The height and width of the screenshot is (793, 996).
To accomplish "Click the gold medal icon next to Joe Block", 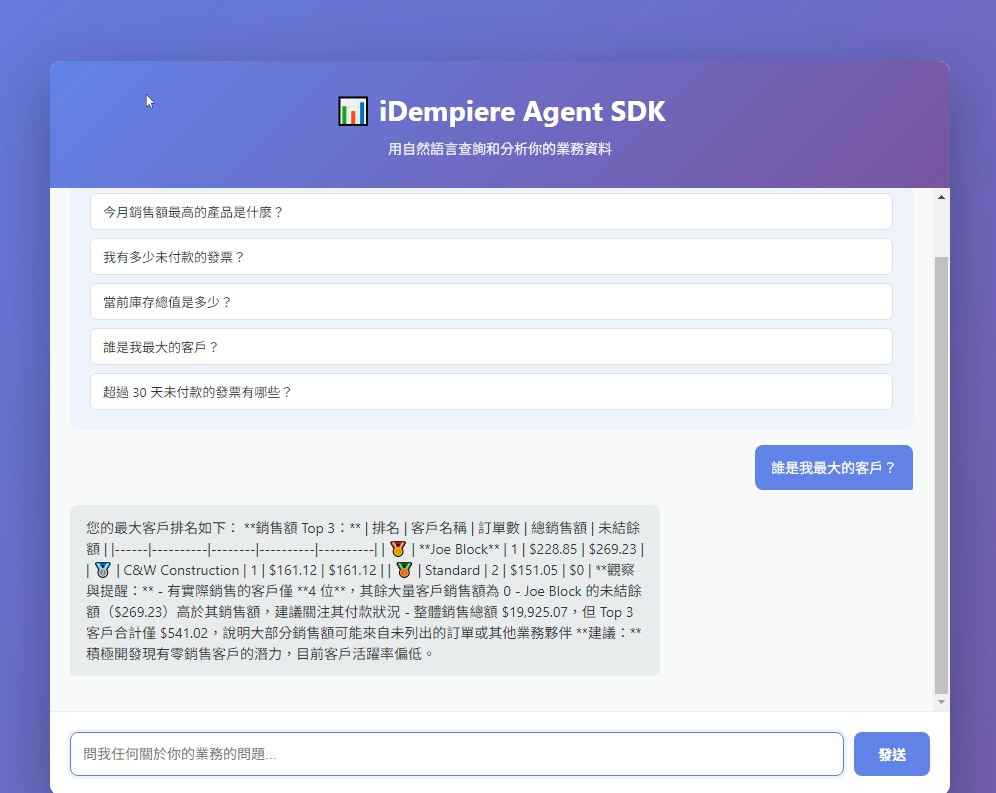I will pos(396,549).
